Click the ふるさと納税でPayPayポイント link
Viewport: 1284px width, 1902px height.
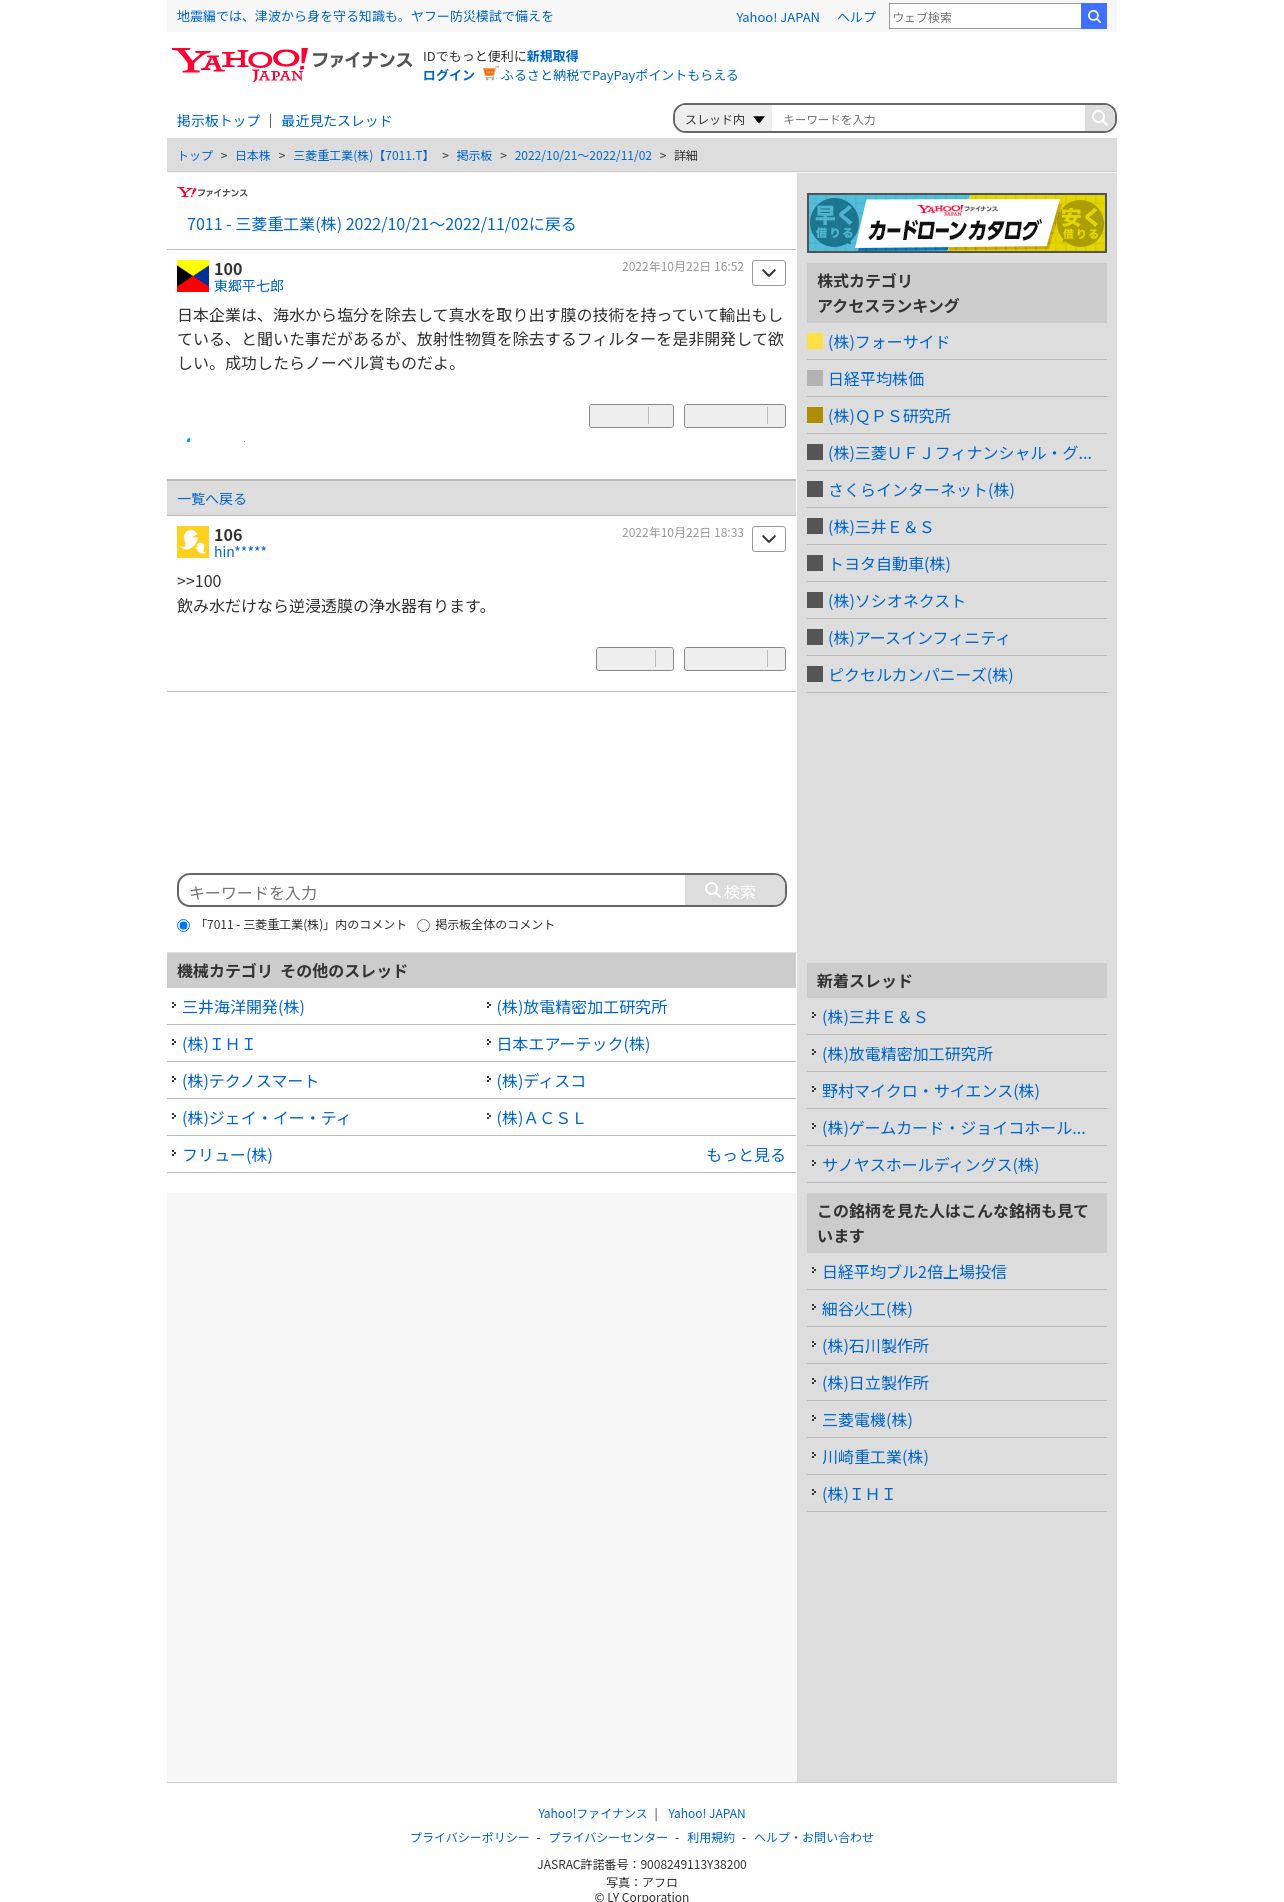[619, 75]
